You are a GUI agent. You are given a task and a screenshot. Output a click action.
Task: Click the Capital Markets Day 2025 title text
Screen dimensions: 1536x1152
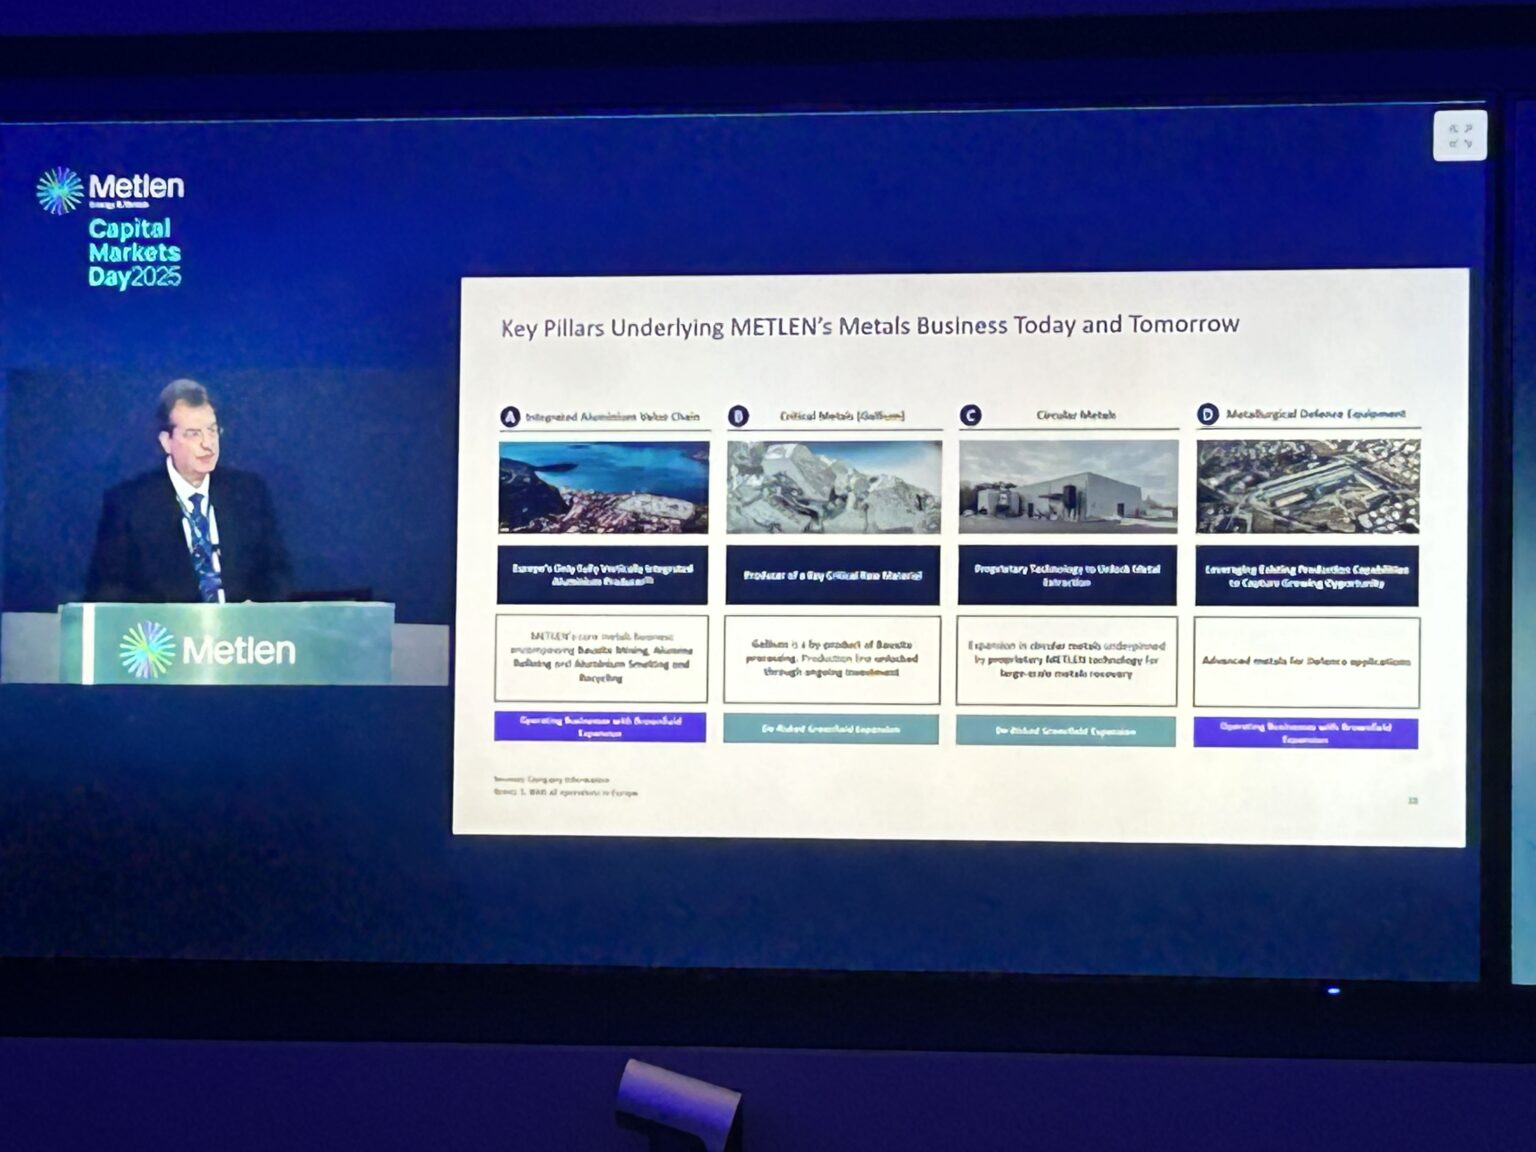click(134, 253)
